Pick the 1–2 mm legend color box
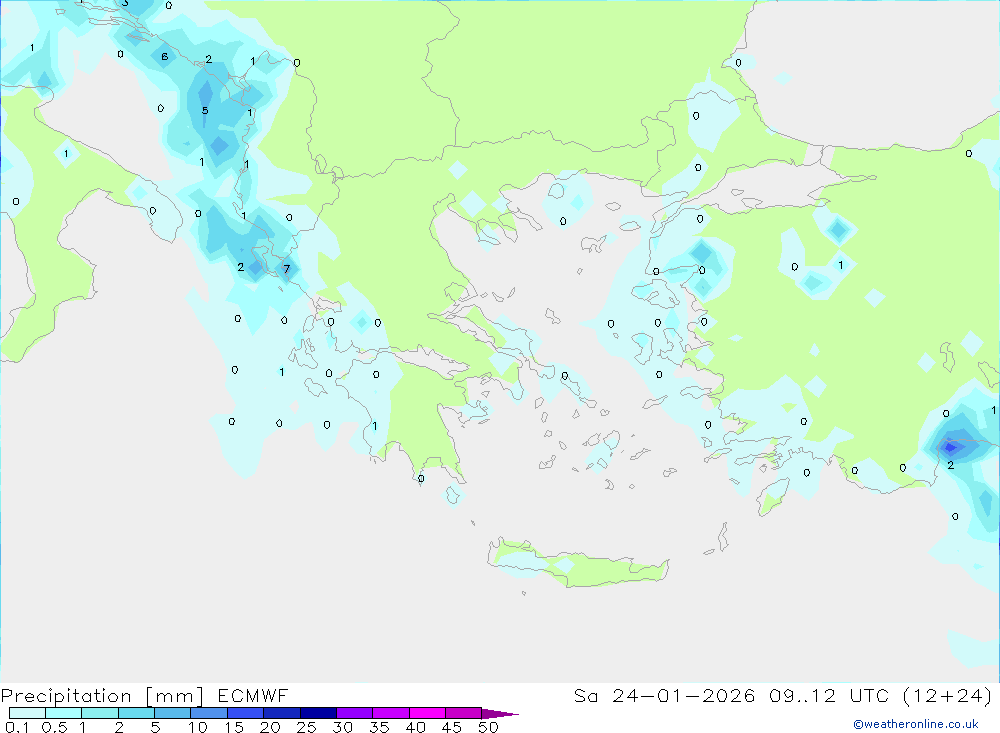This screenshot has width=1000, height=733. point(100,713)
